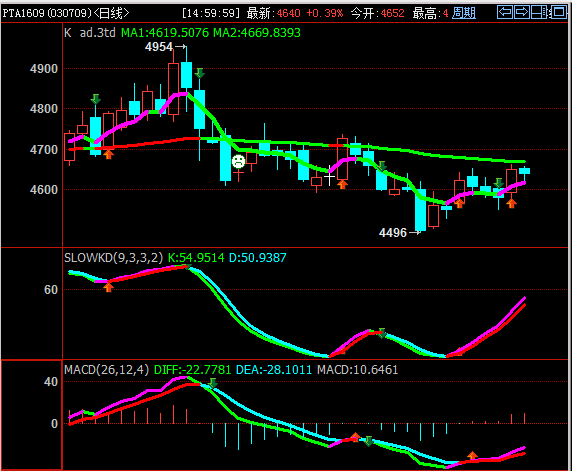The width and height of the screenshot is (572, 471).
Task: Click the long cyan candle at the 4496 low
Action: tap(421, 210)
